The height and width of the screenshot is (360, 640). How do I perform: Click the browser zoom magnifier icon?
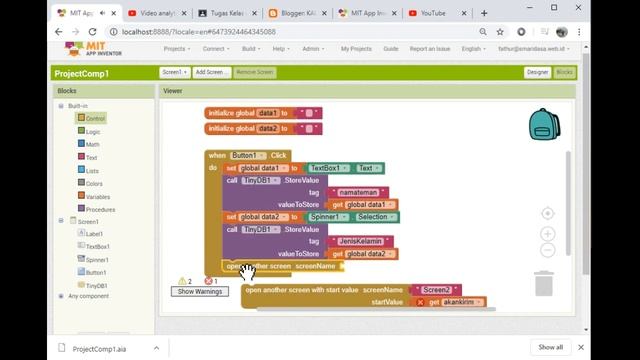click(x=483, y=31)
